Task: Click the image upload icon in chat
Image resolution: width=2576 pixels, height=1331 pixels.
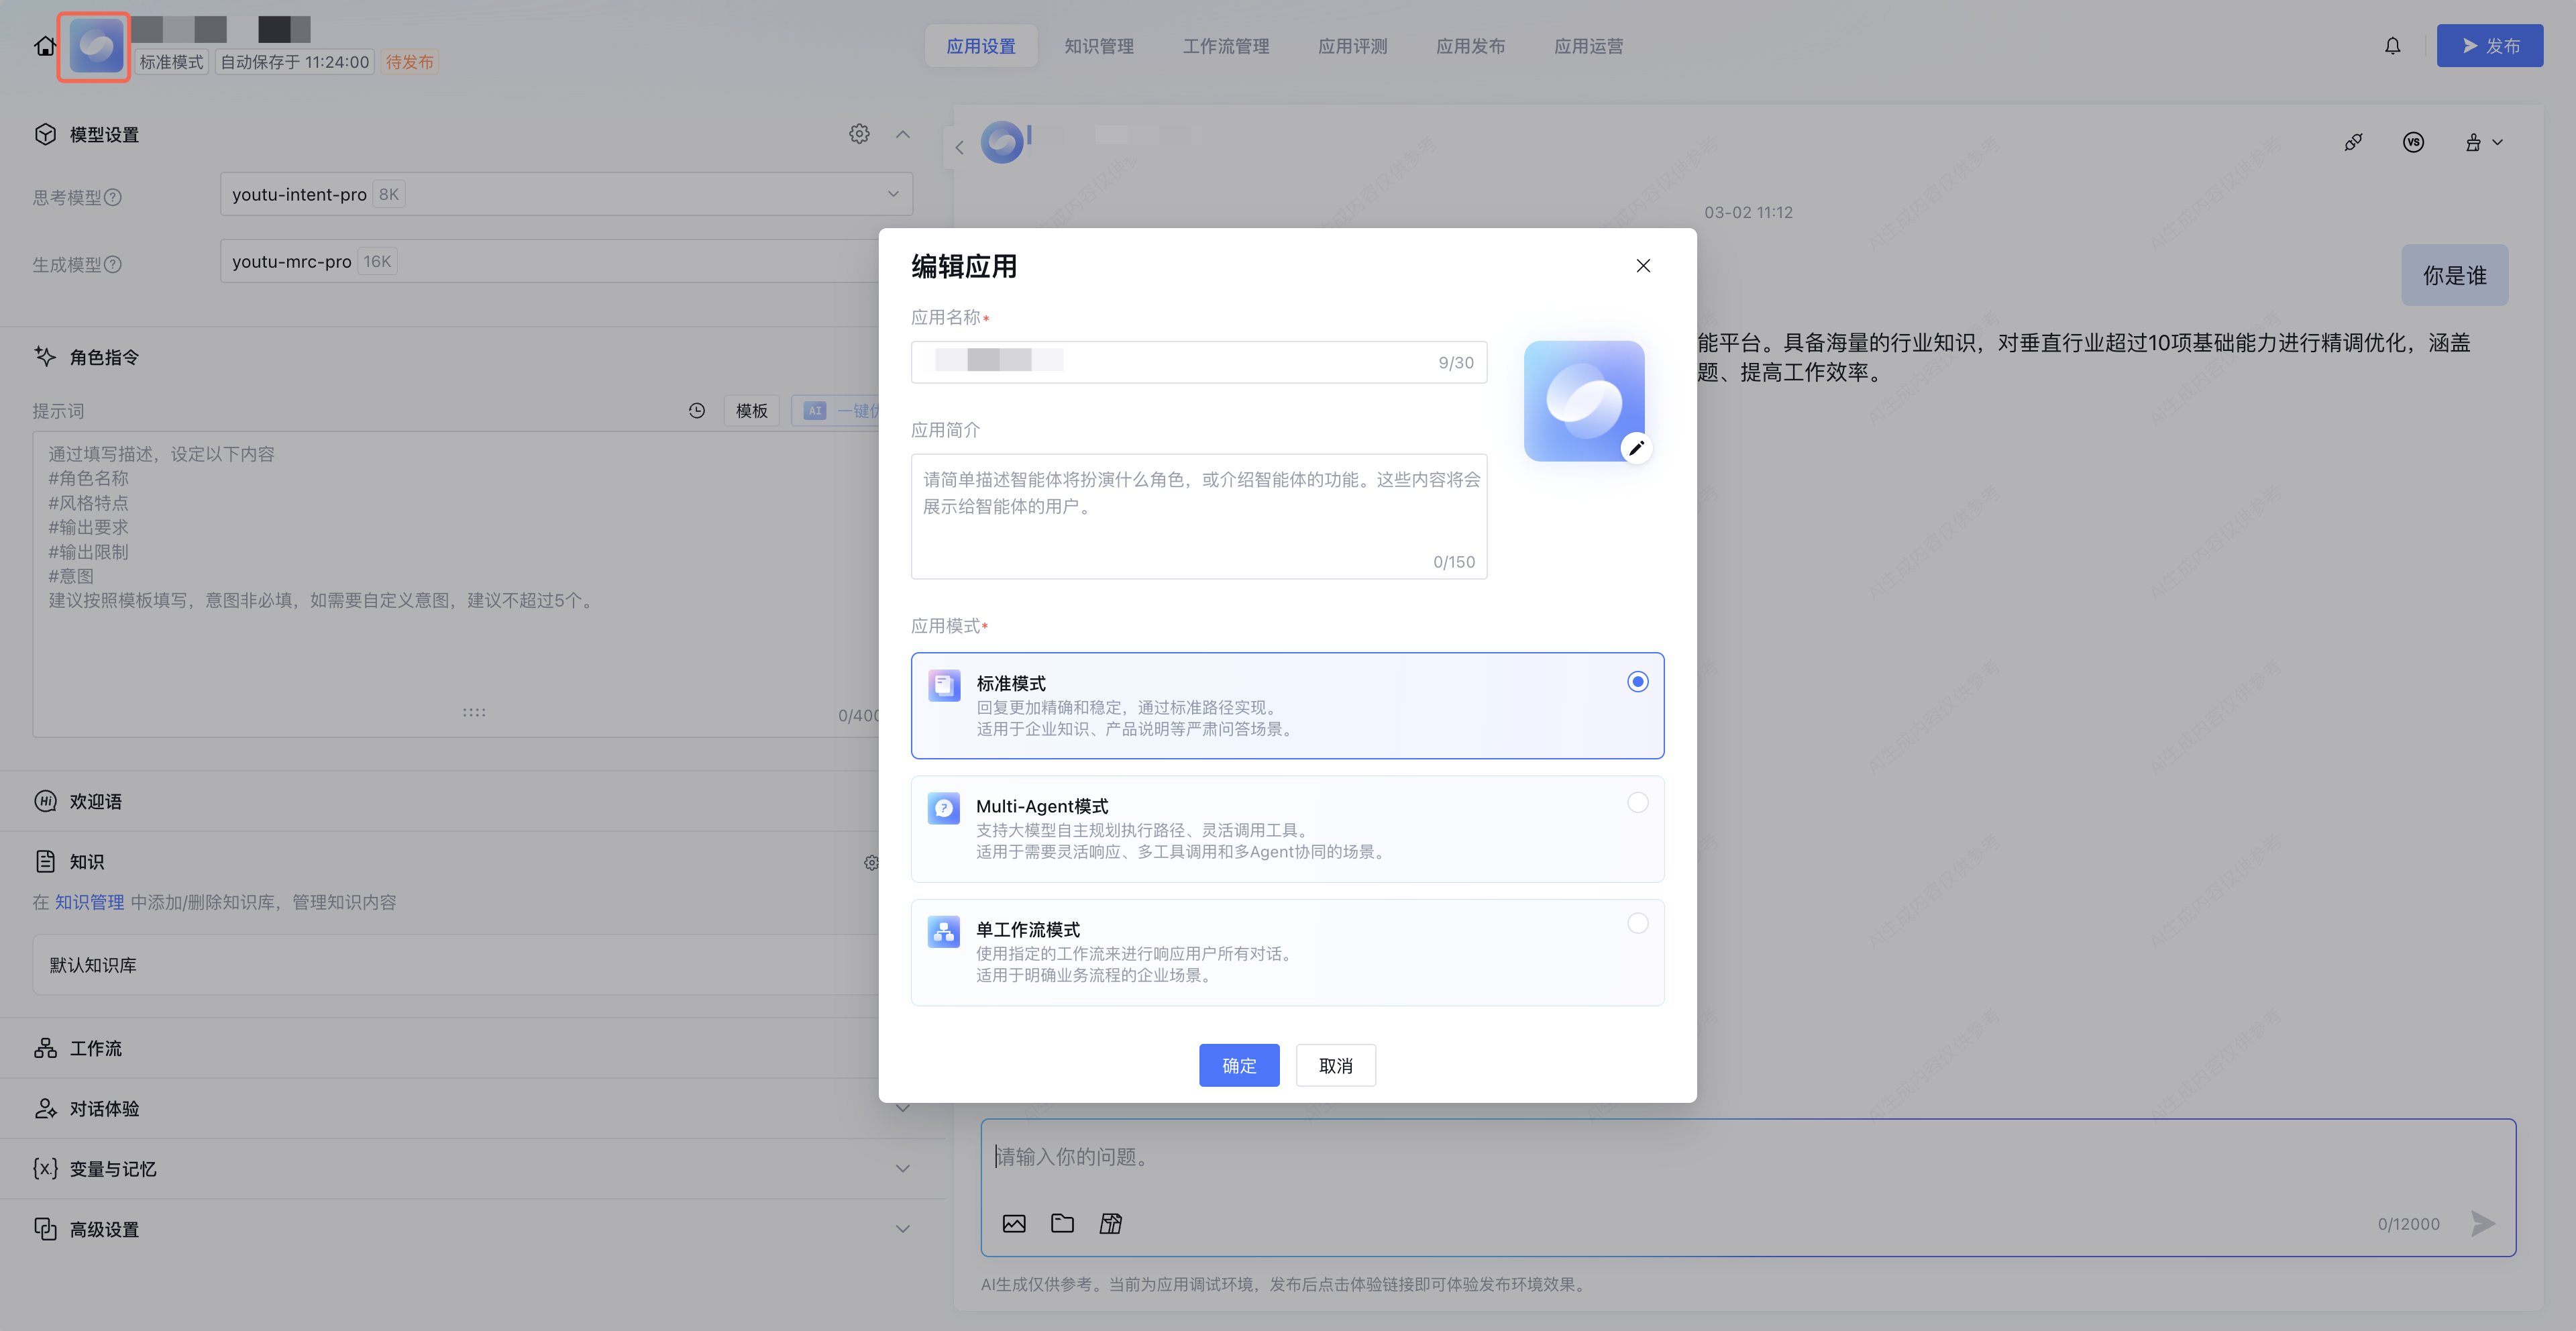Action: pyautogui.click(x=1014, y=1223)
